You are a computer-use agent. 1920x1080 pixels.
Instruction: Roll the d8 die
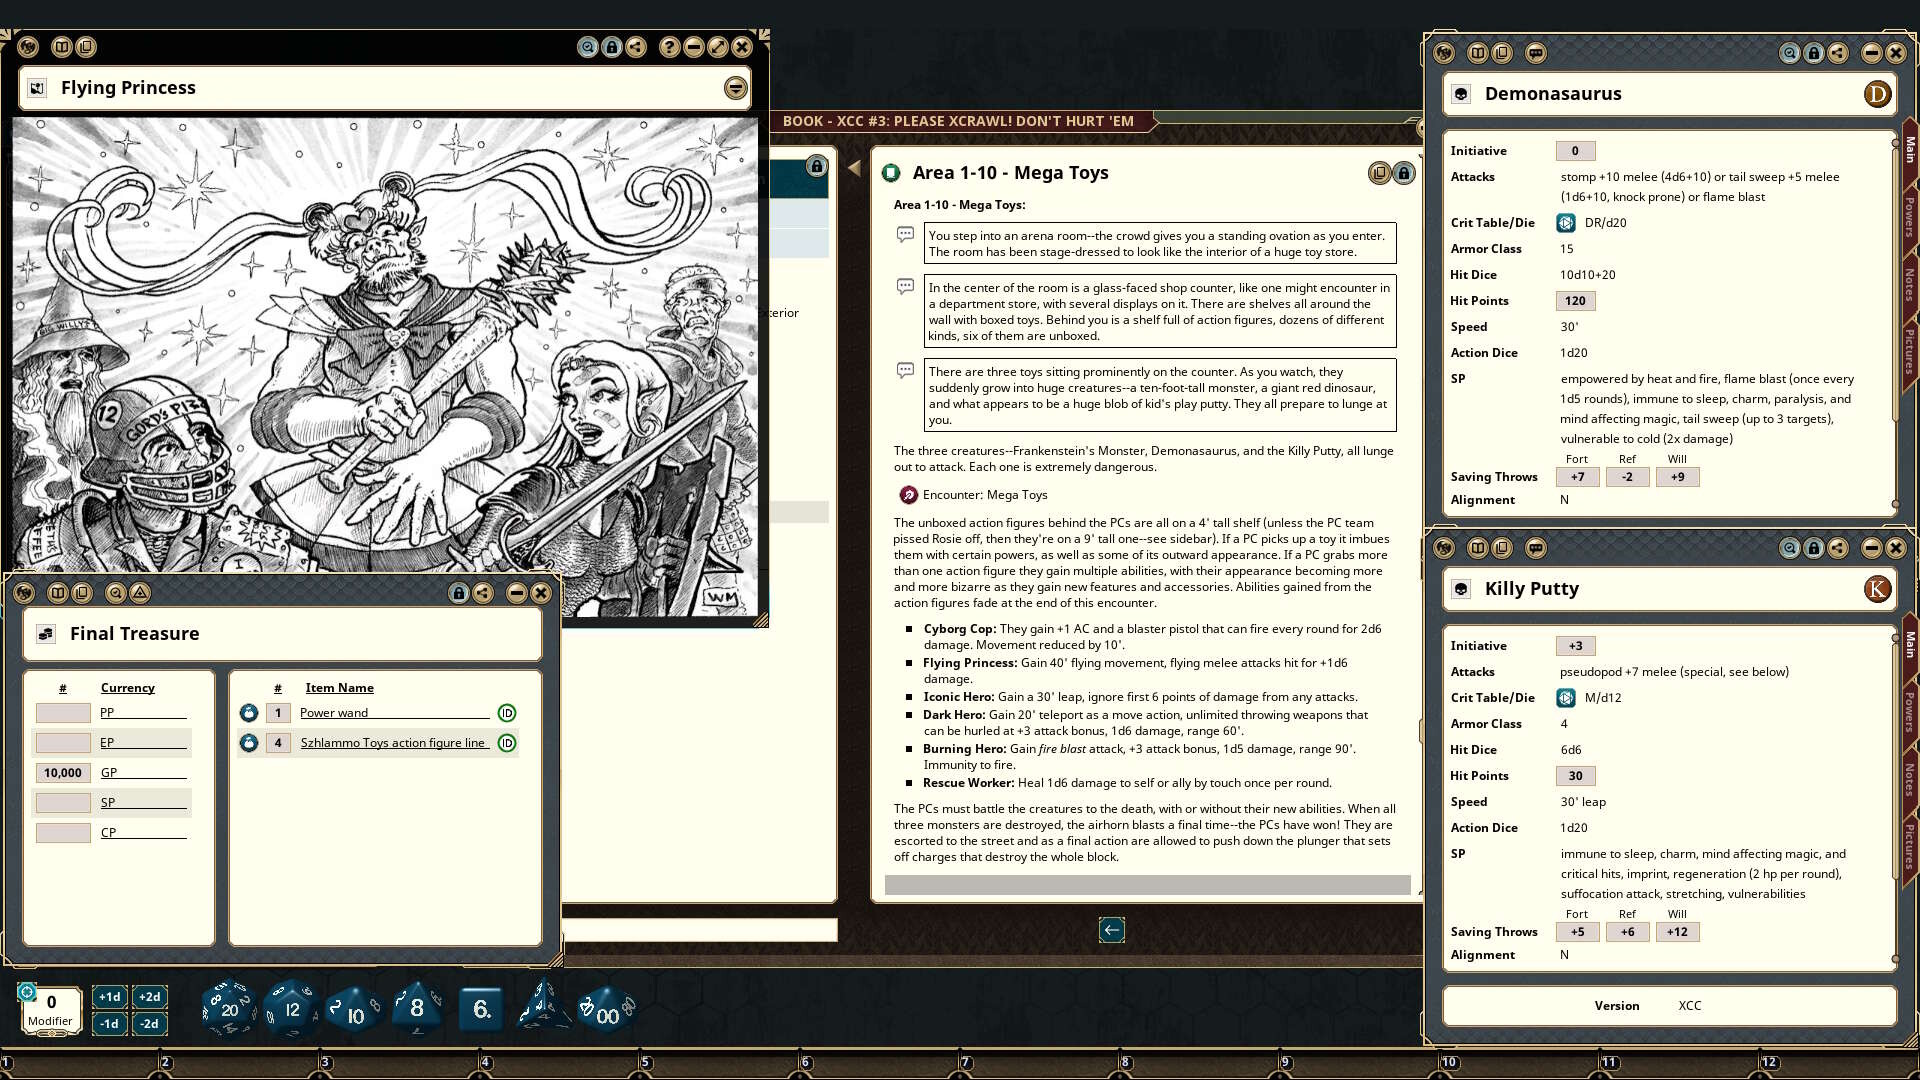click(x=417, y=1008)
